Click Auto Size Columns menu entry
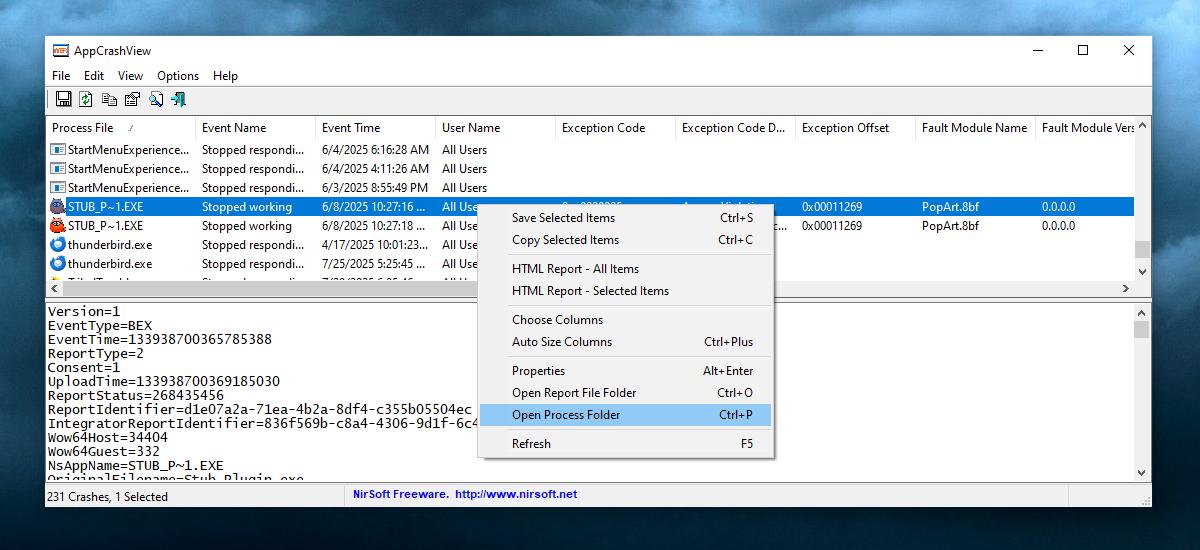Image resolution: width=1200 pixels, height=550 pixels. 561,342
